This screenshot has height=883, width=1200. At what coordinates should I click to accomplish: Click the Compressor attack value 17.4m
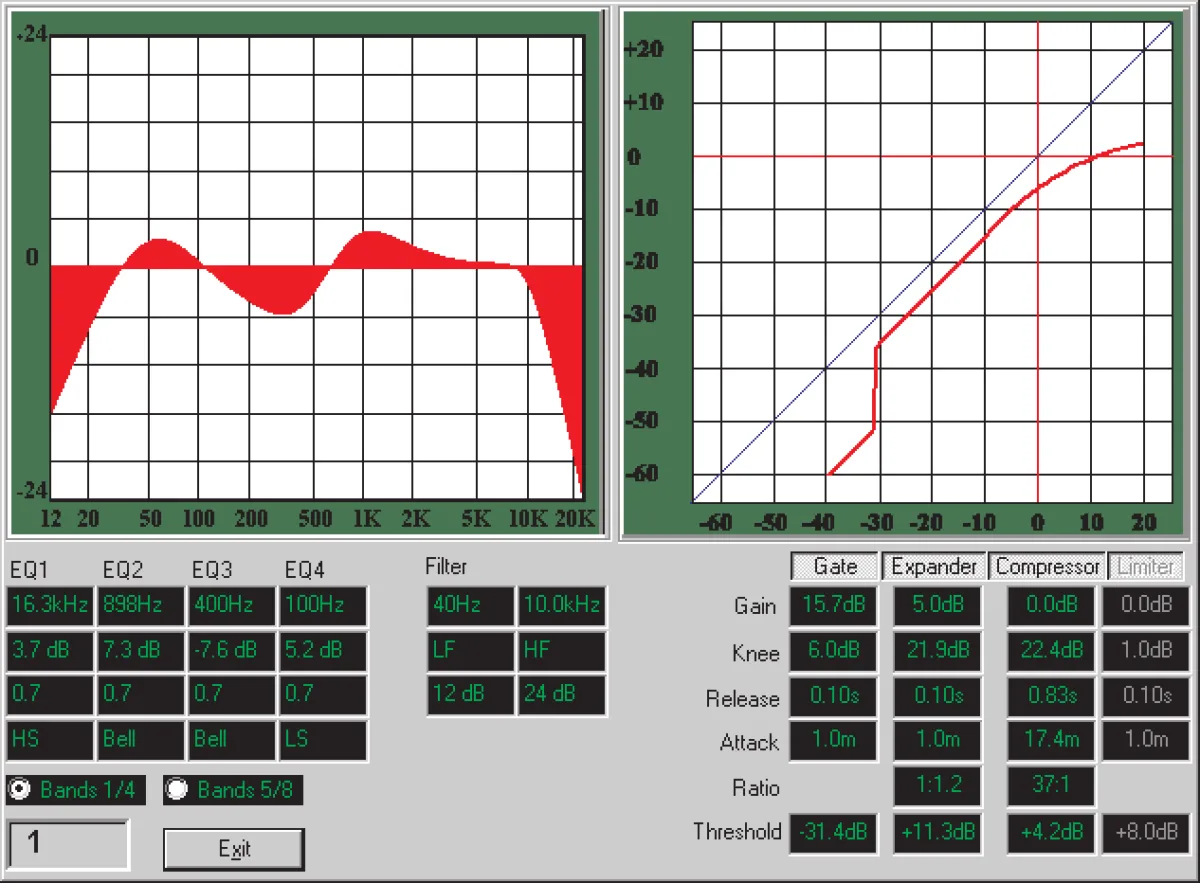coord(1051,740)
